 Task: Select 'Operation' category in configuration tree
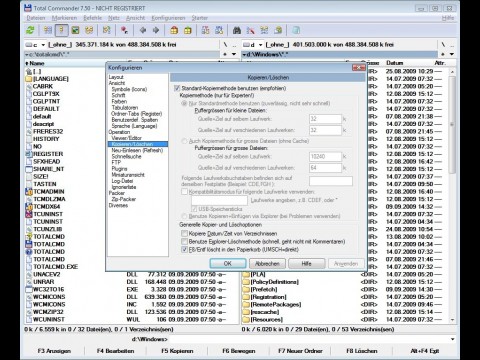pos(119,132)
